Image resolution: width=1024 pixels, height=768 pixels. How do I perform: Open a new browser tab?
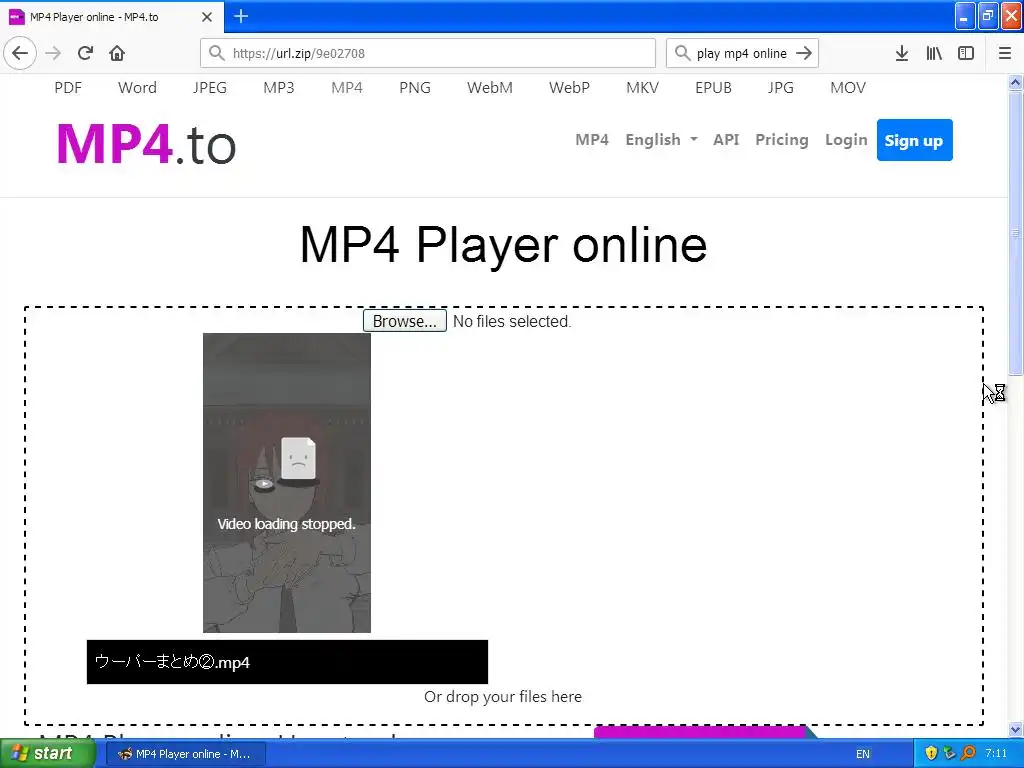tap(241, 16)
